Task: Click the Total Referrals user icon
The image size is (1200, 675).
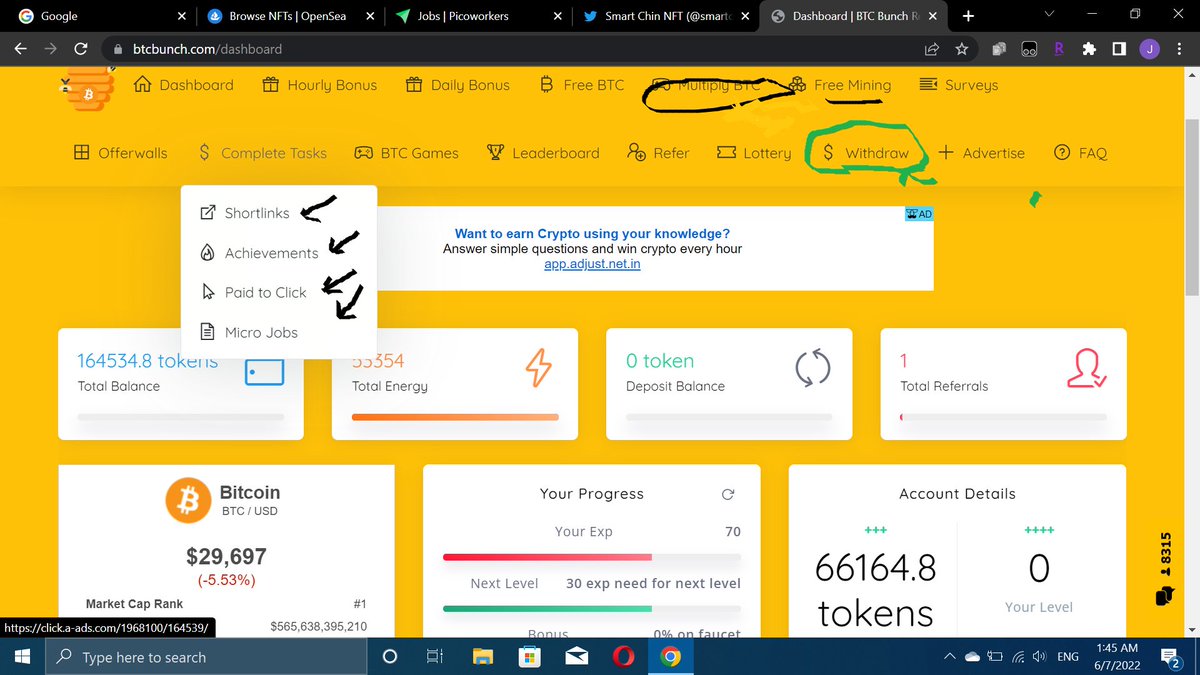Action: tap(1086, 368)
